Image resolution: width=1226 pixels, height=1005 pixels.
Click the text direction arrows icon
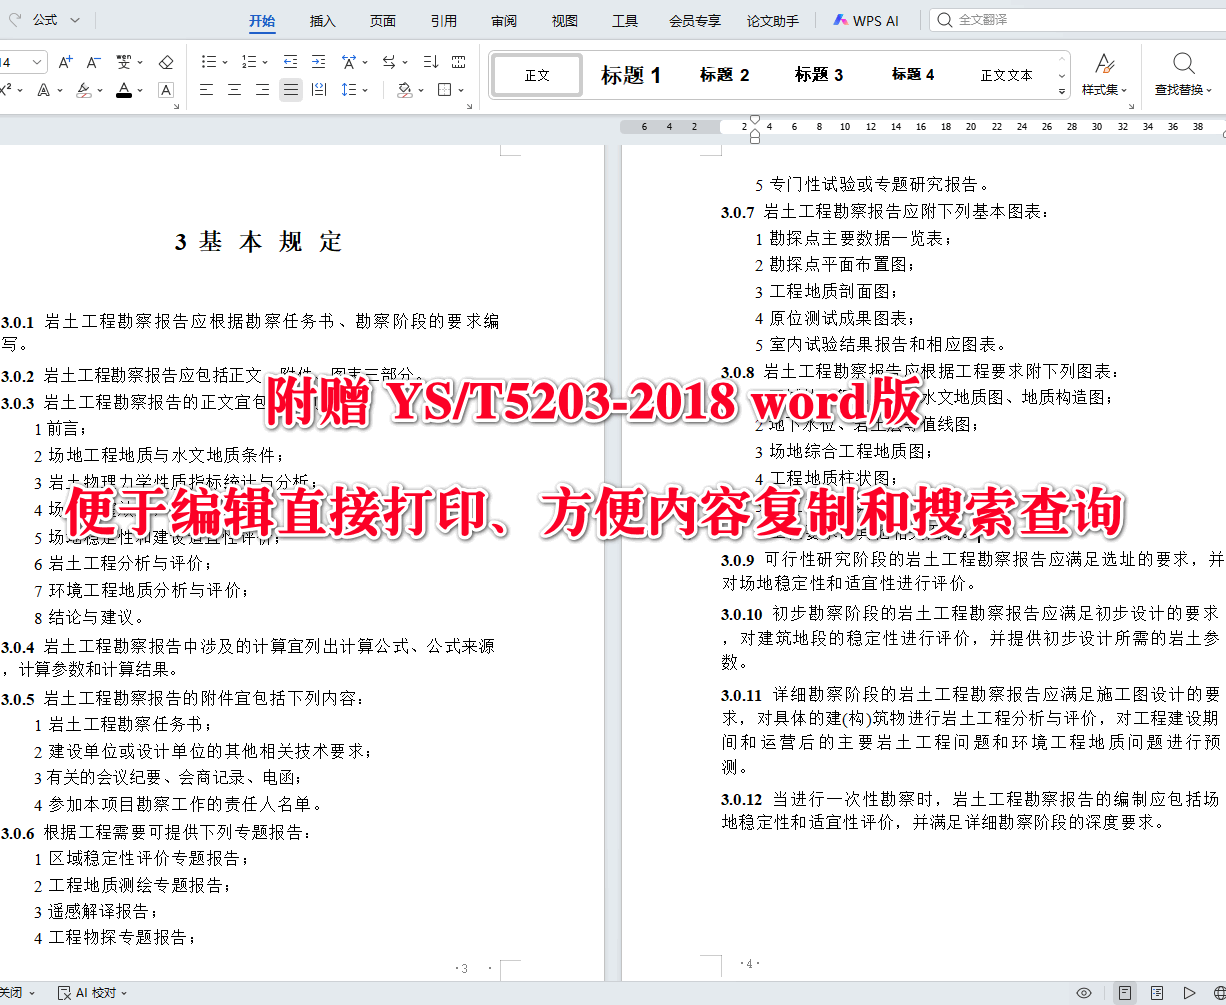tap(389, 62)
